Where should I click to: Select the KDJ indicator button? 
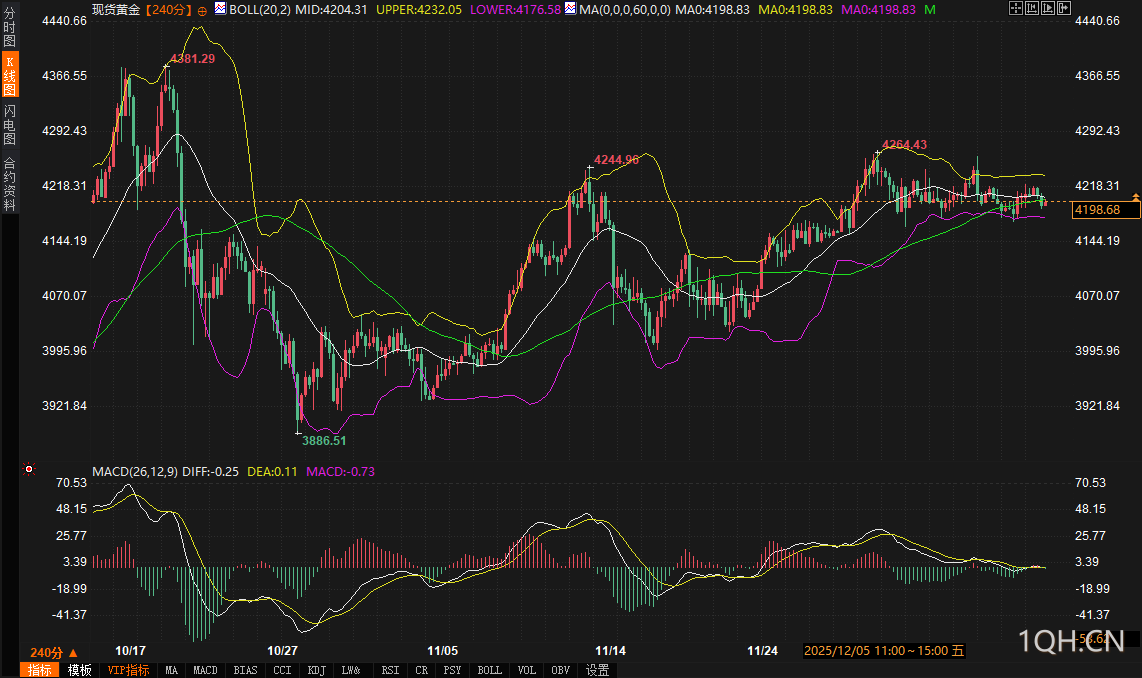(316, 670)
